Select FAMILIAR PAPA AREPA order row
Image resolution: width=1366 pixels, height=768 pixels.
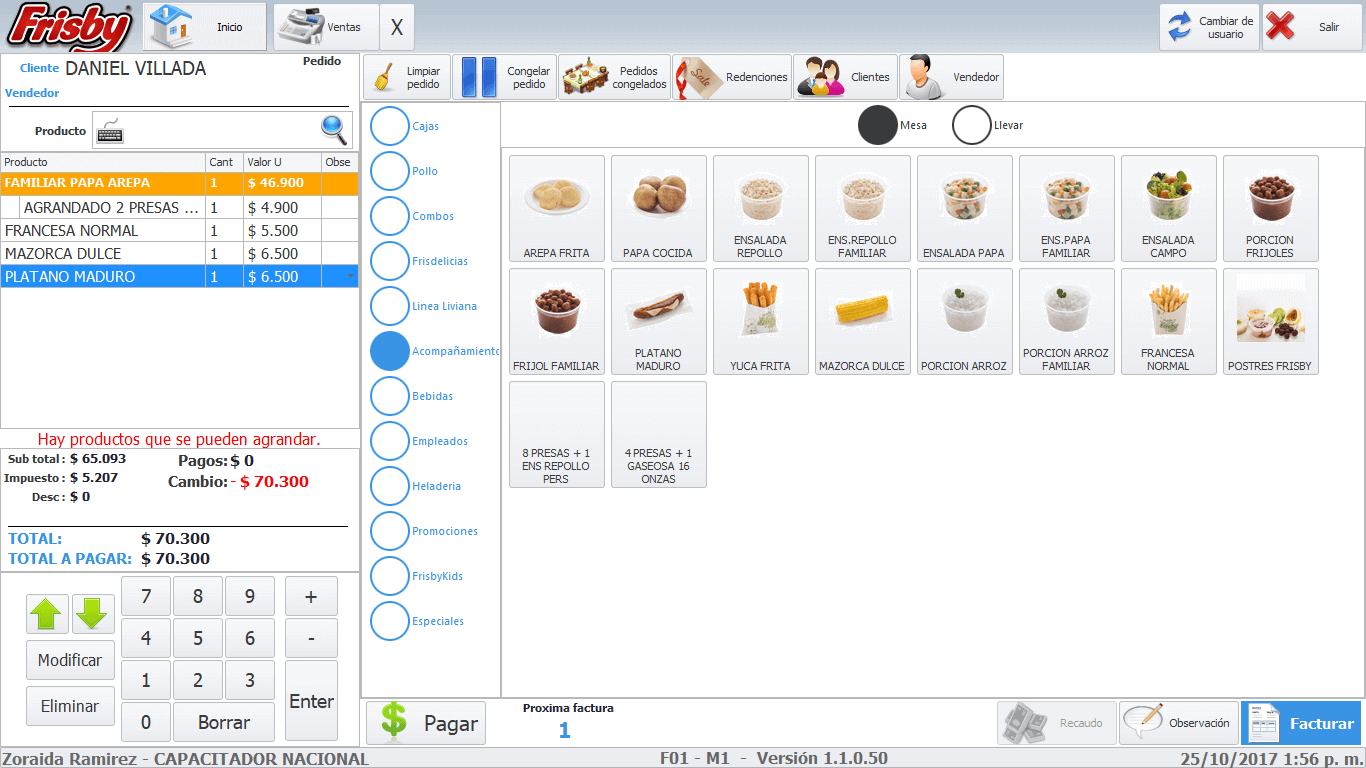[x=179, y=184]
